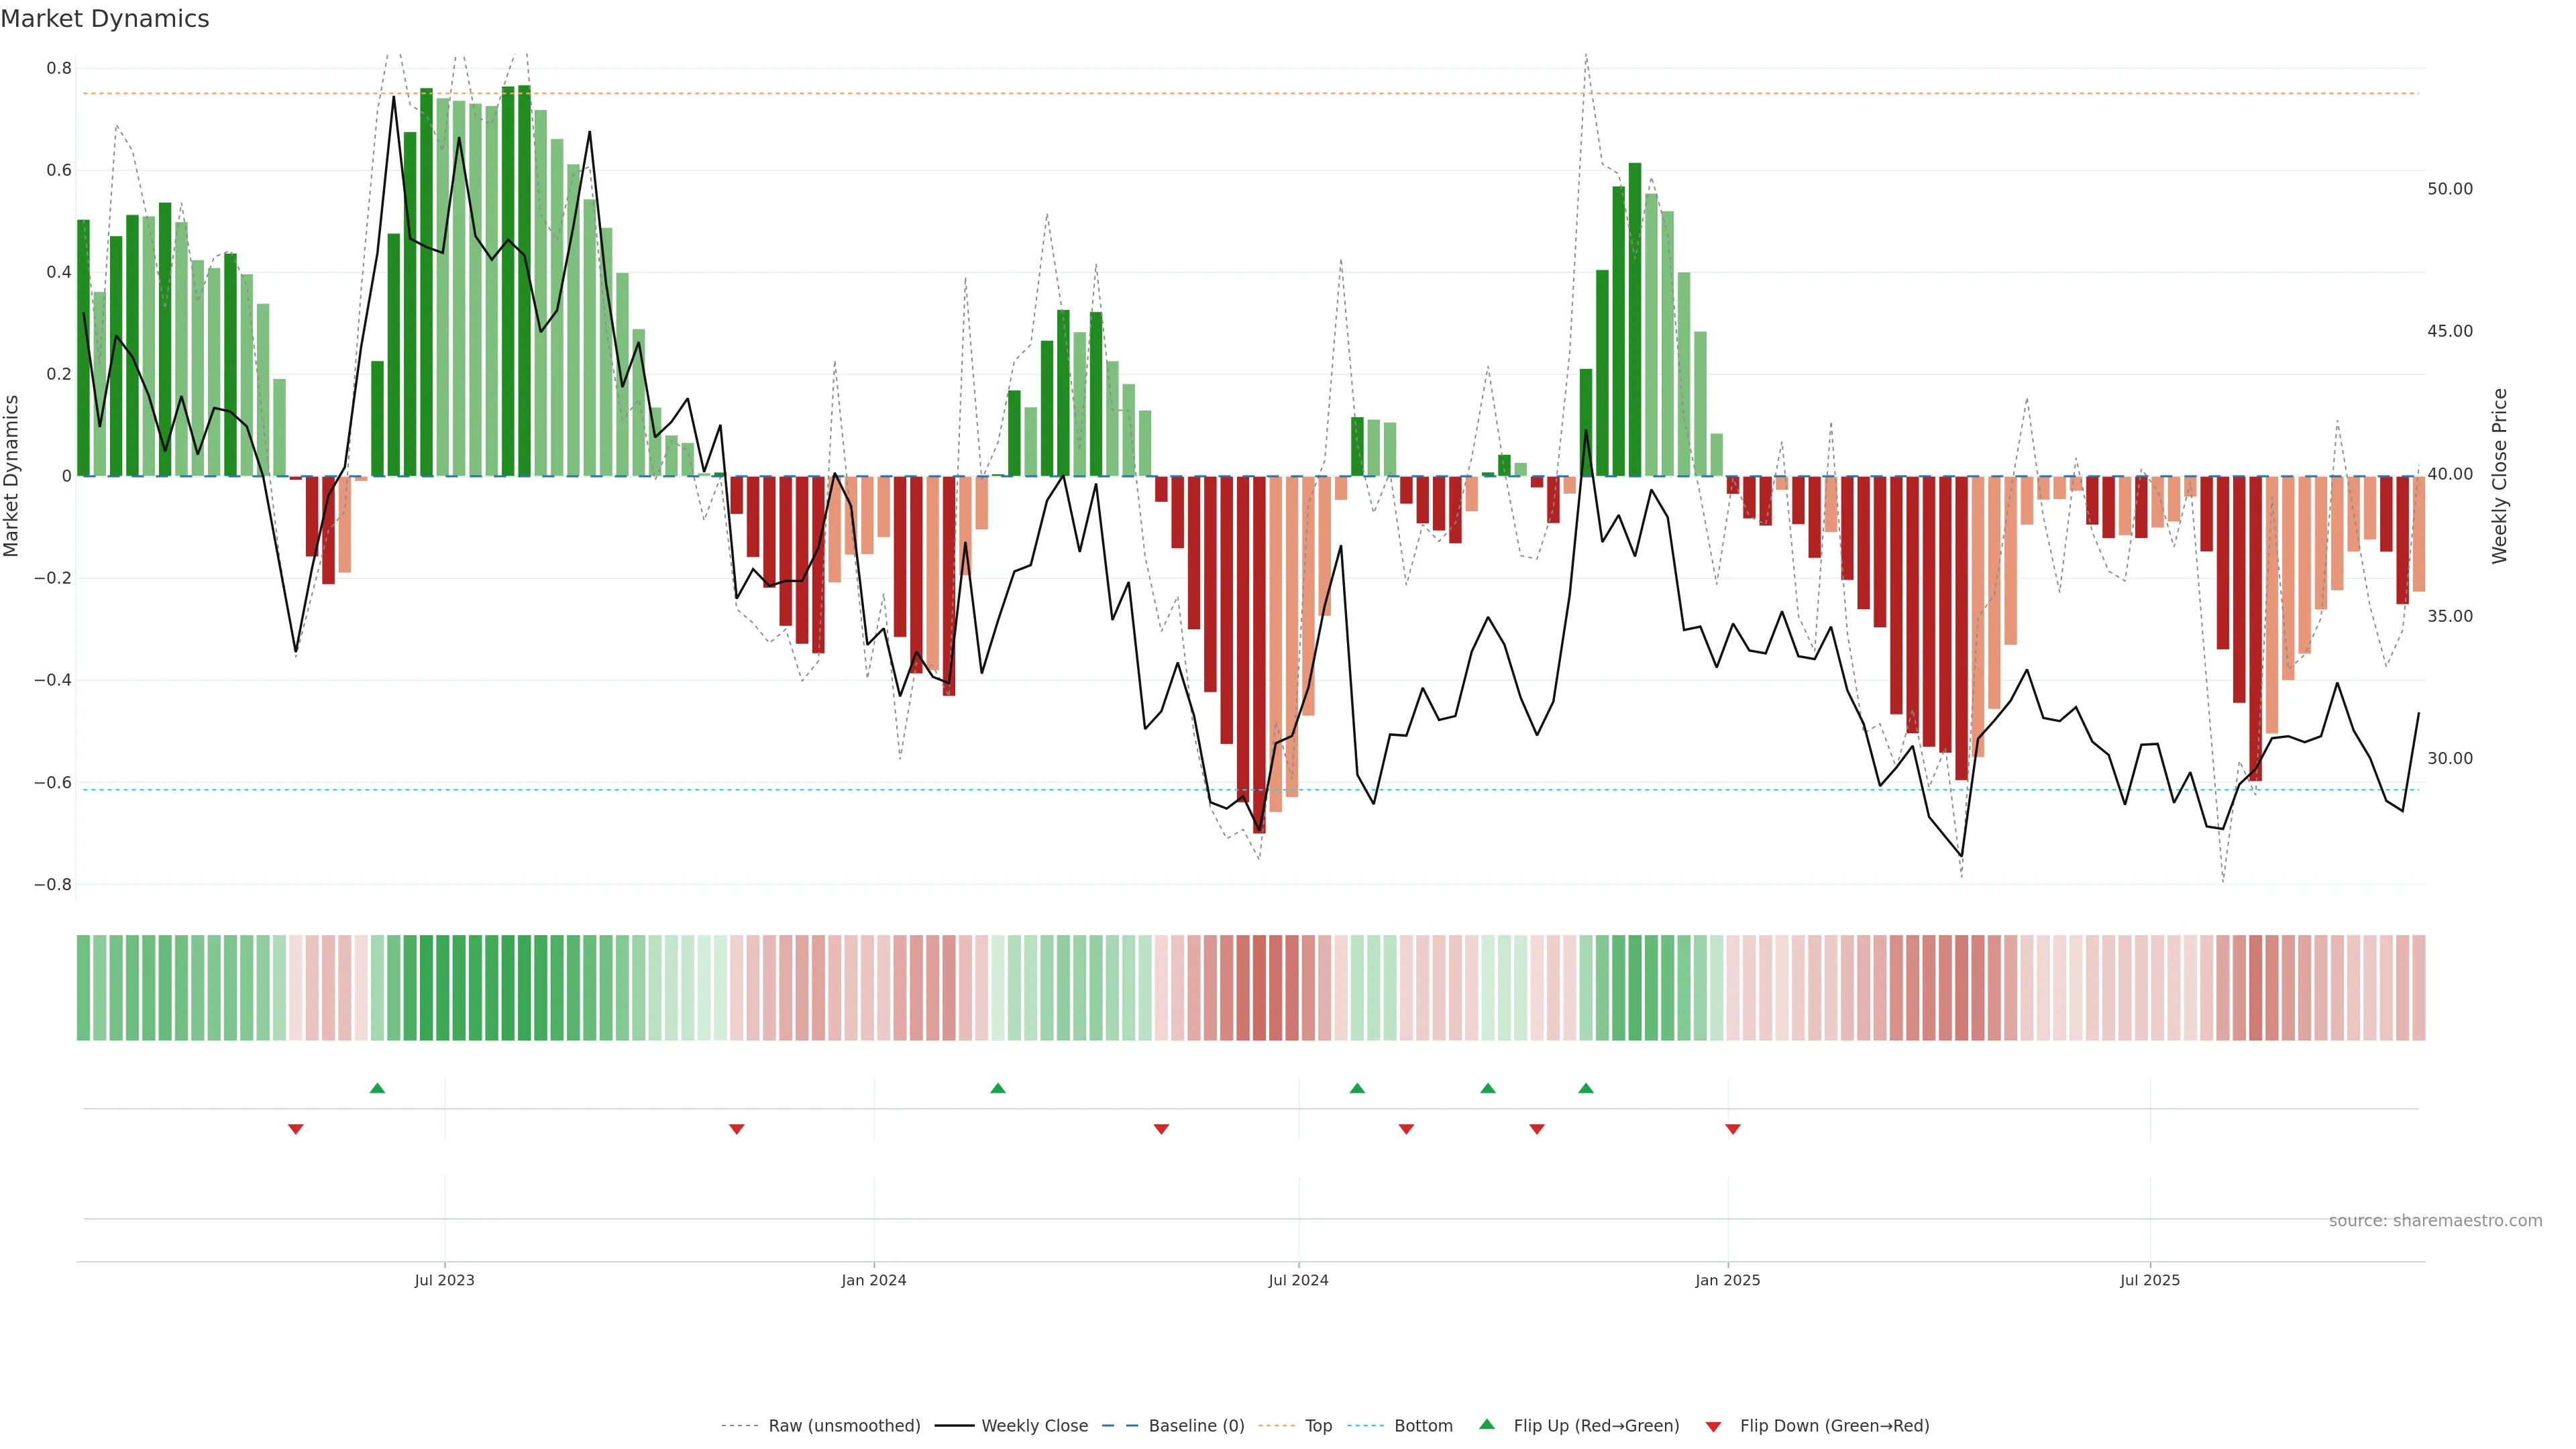
Task: Click the Jul 2024 x-axis label
Action: [x=1298, y=1280]
